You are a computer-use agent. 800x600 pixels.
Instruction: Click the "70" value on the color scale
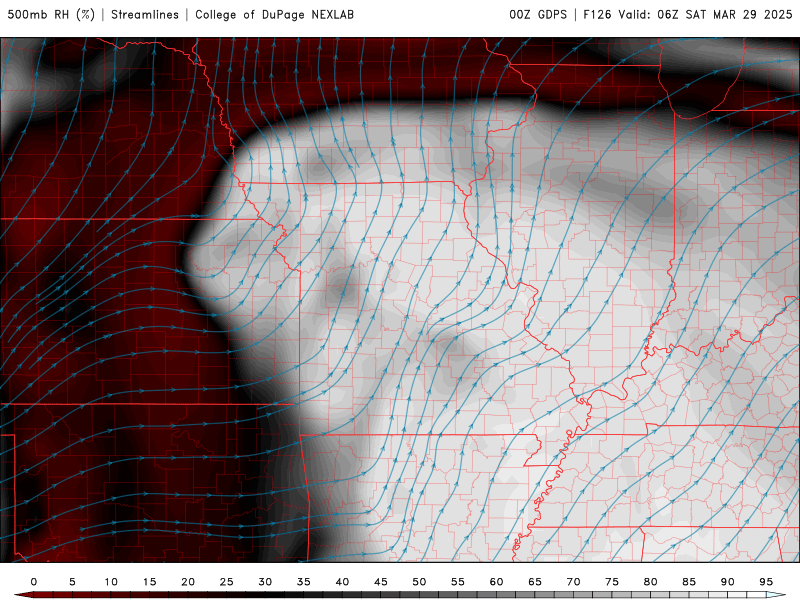tap(573, 582)
